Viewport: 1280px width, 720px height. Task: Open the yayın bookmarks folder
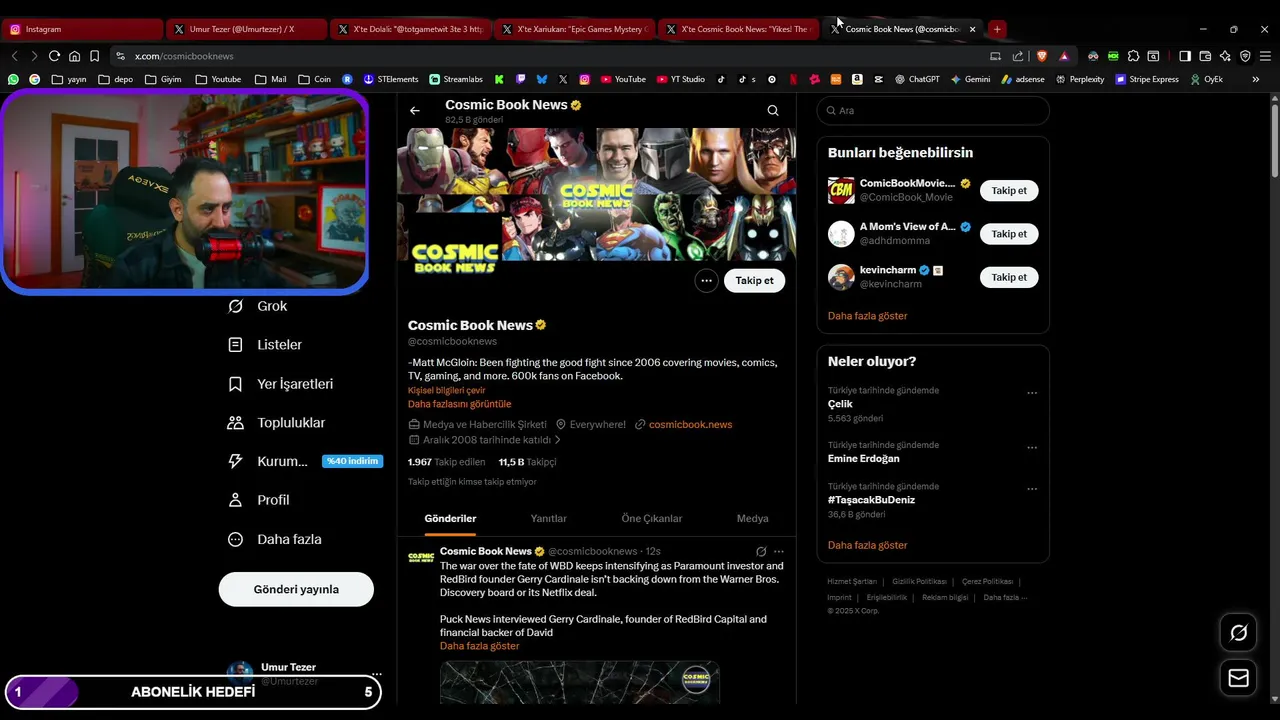pyautogui.click(x=69, y=79)
